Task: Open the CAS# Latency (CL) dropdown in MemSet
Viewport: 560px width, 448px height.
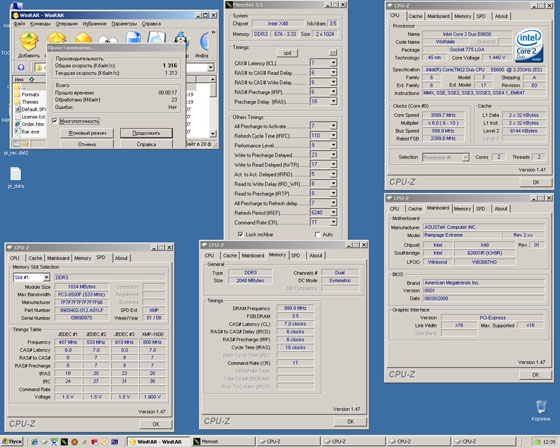Action: pos(333,63)
